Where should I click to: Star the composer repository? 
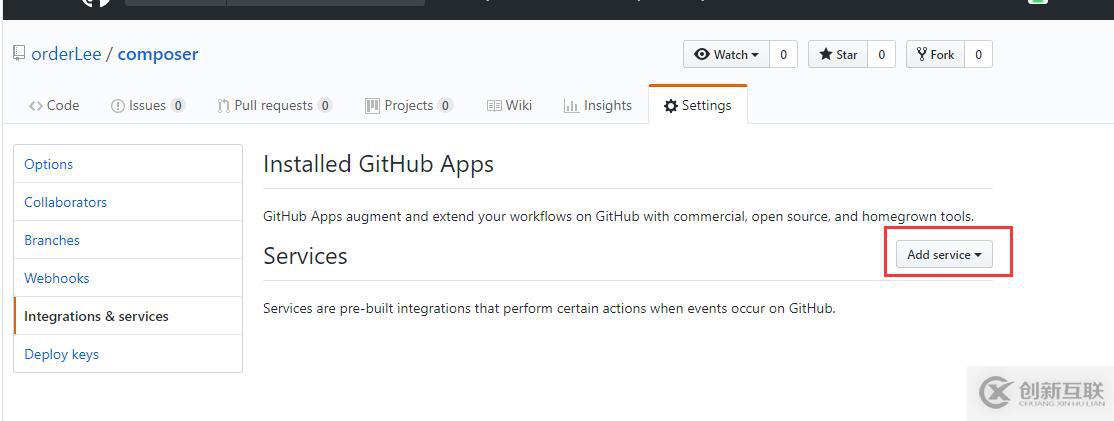pyautogui.click(x=838, y=55)
